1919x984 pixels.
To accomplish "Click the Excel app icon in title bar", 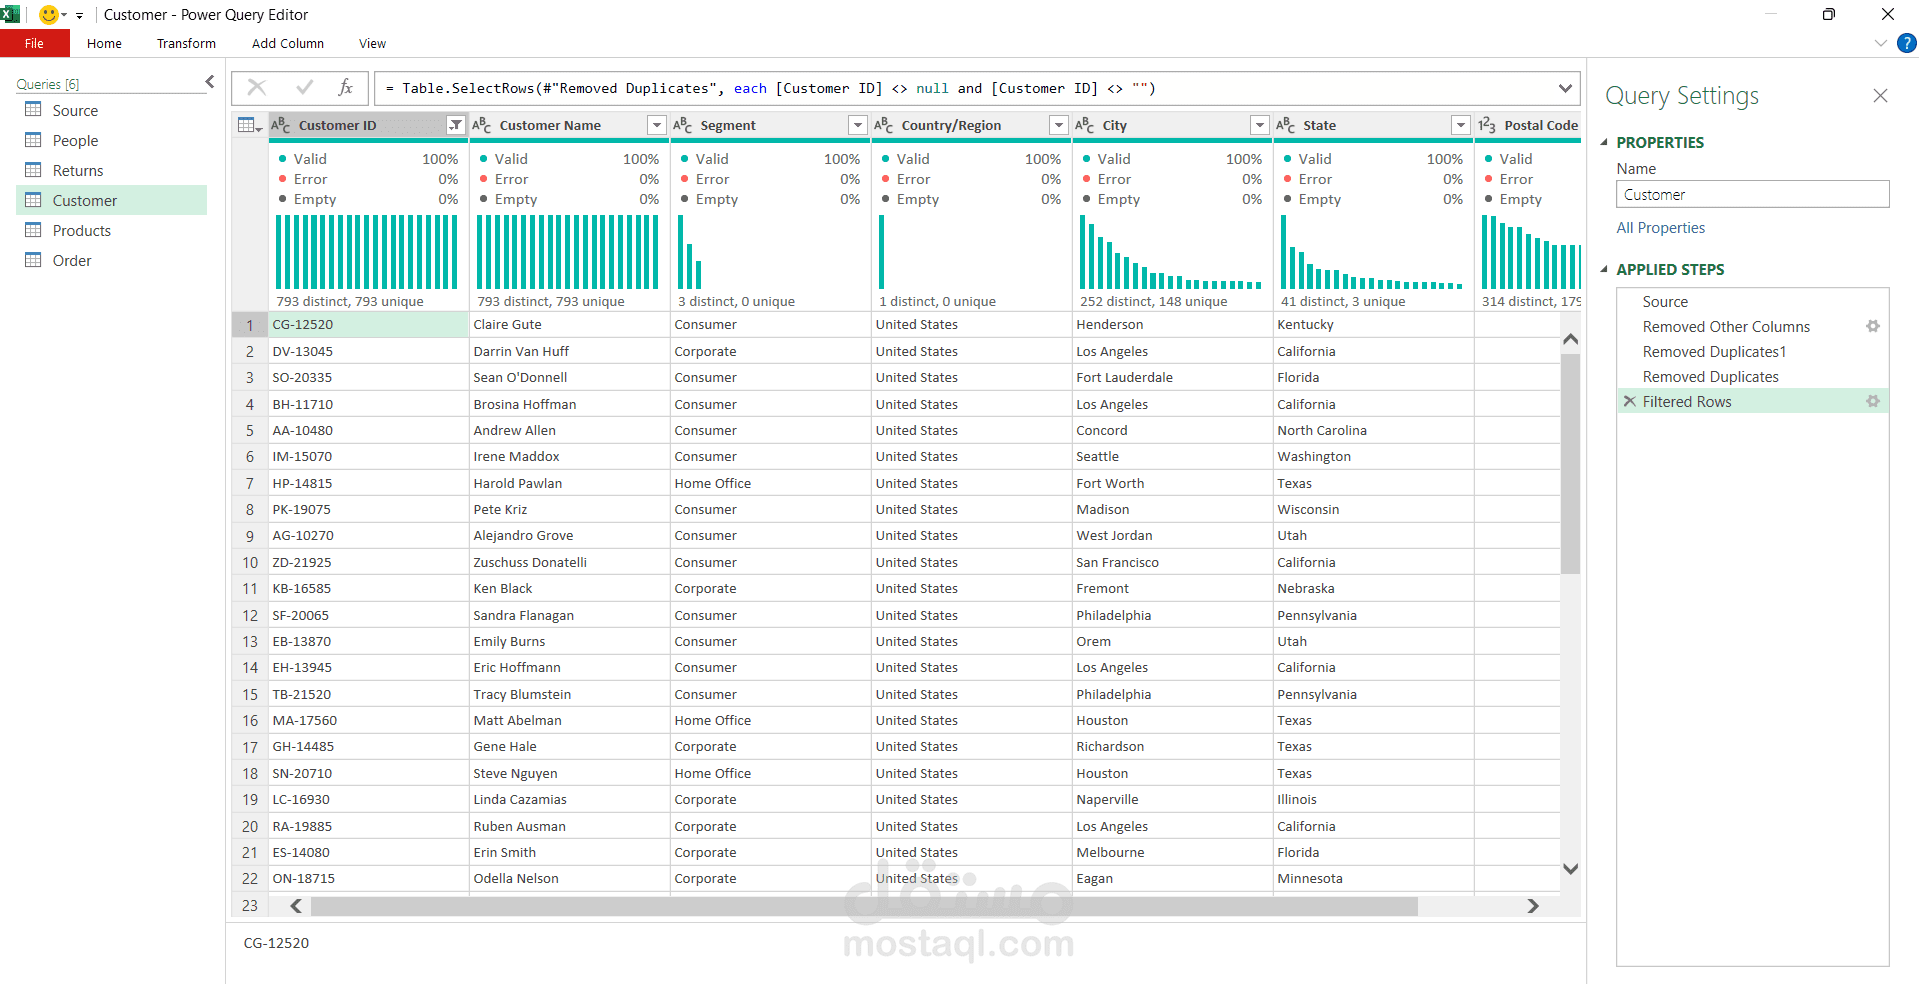I will 10,14.
